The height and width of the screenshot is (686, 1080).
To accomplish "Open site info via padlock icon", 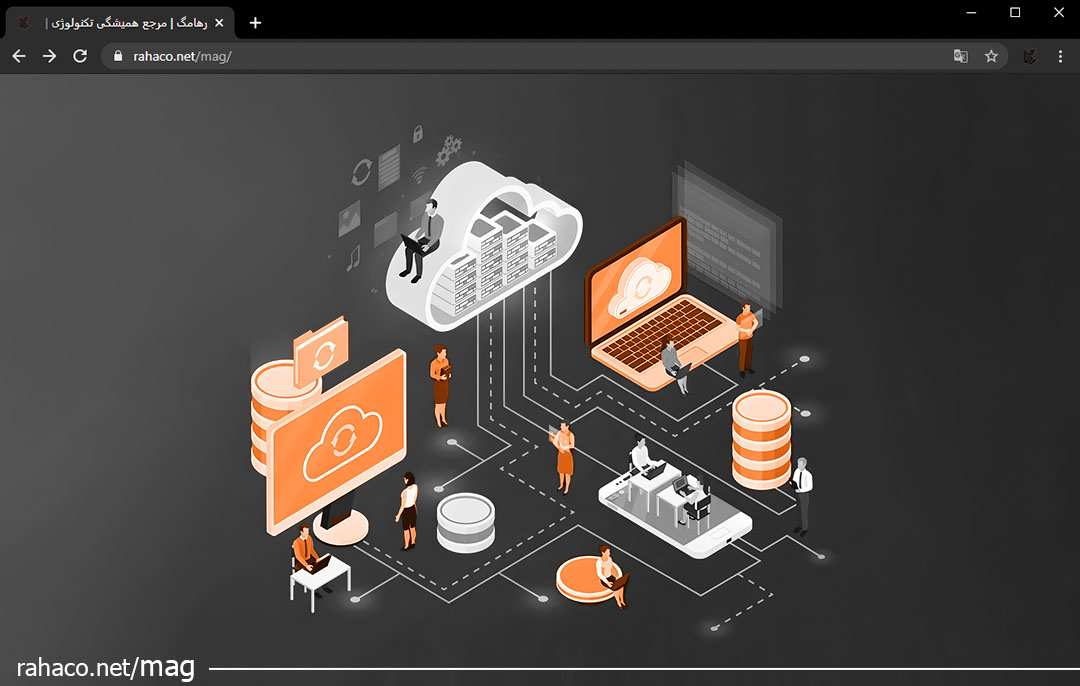I will pyautogui.click(x=118, y=56).
